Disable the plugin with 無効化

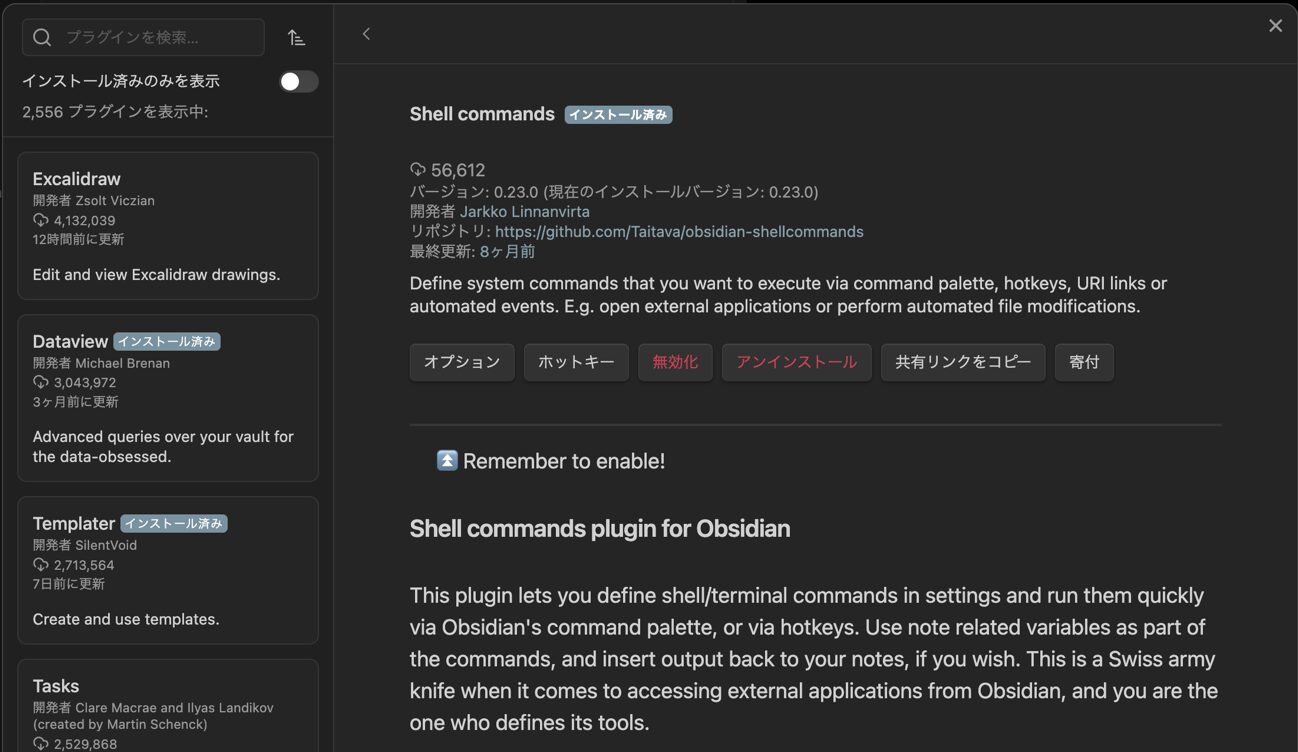click(x=675, y=362)
